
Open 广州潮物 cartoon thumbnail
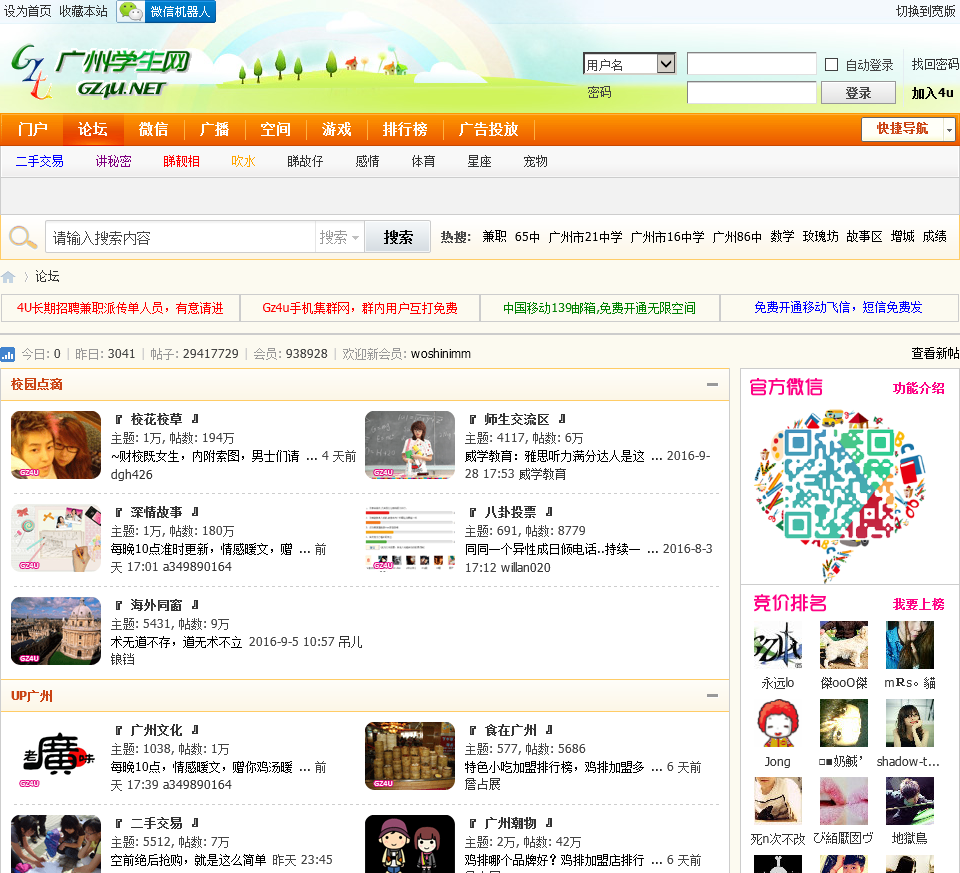pyautogui.click(x=410, y=844)
